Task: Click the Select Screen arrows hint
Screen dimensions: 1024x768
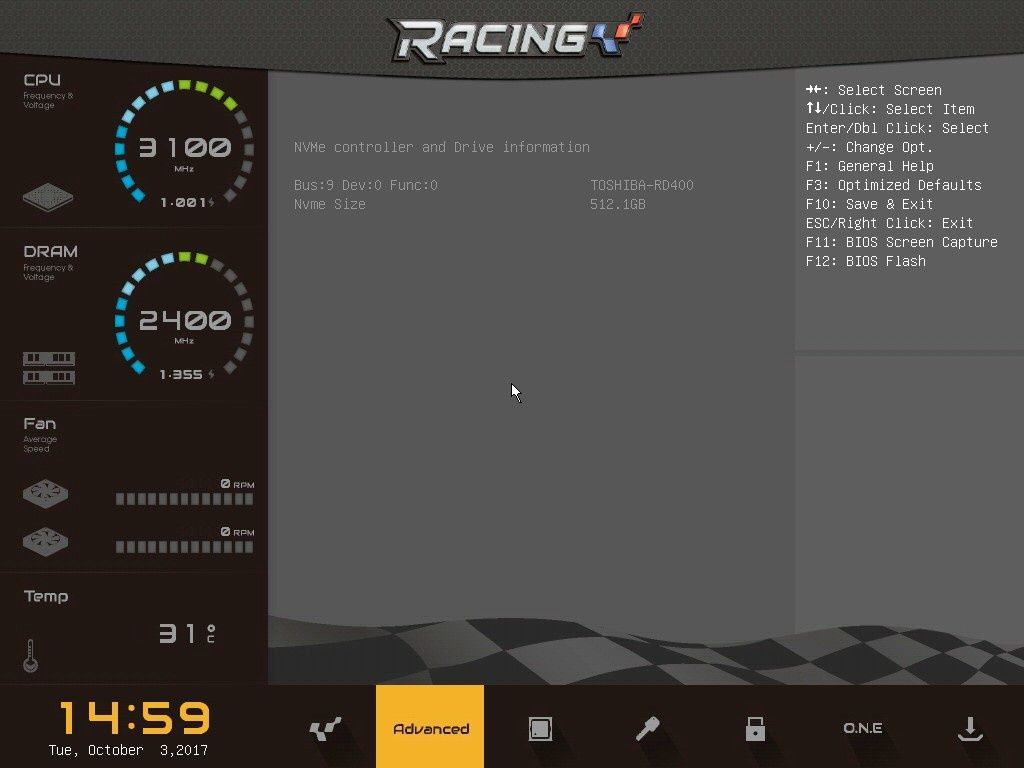Action: pyautogui.click(x=874, y=90)
